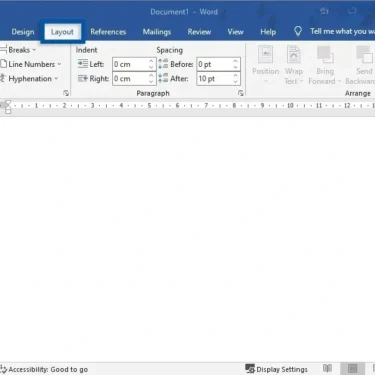This screenshot has width=375, height=375.
Task: Click into the blank document page
Action: 187,238
